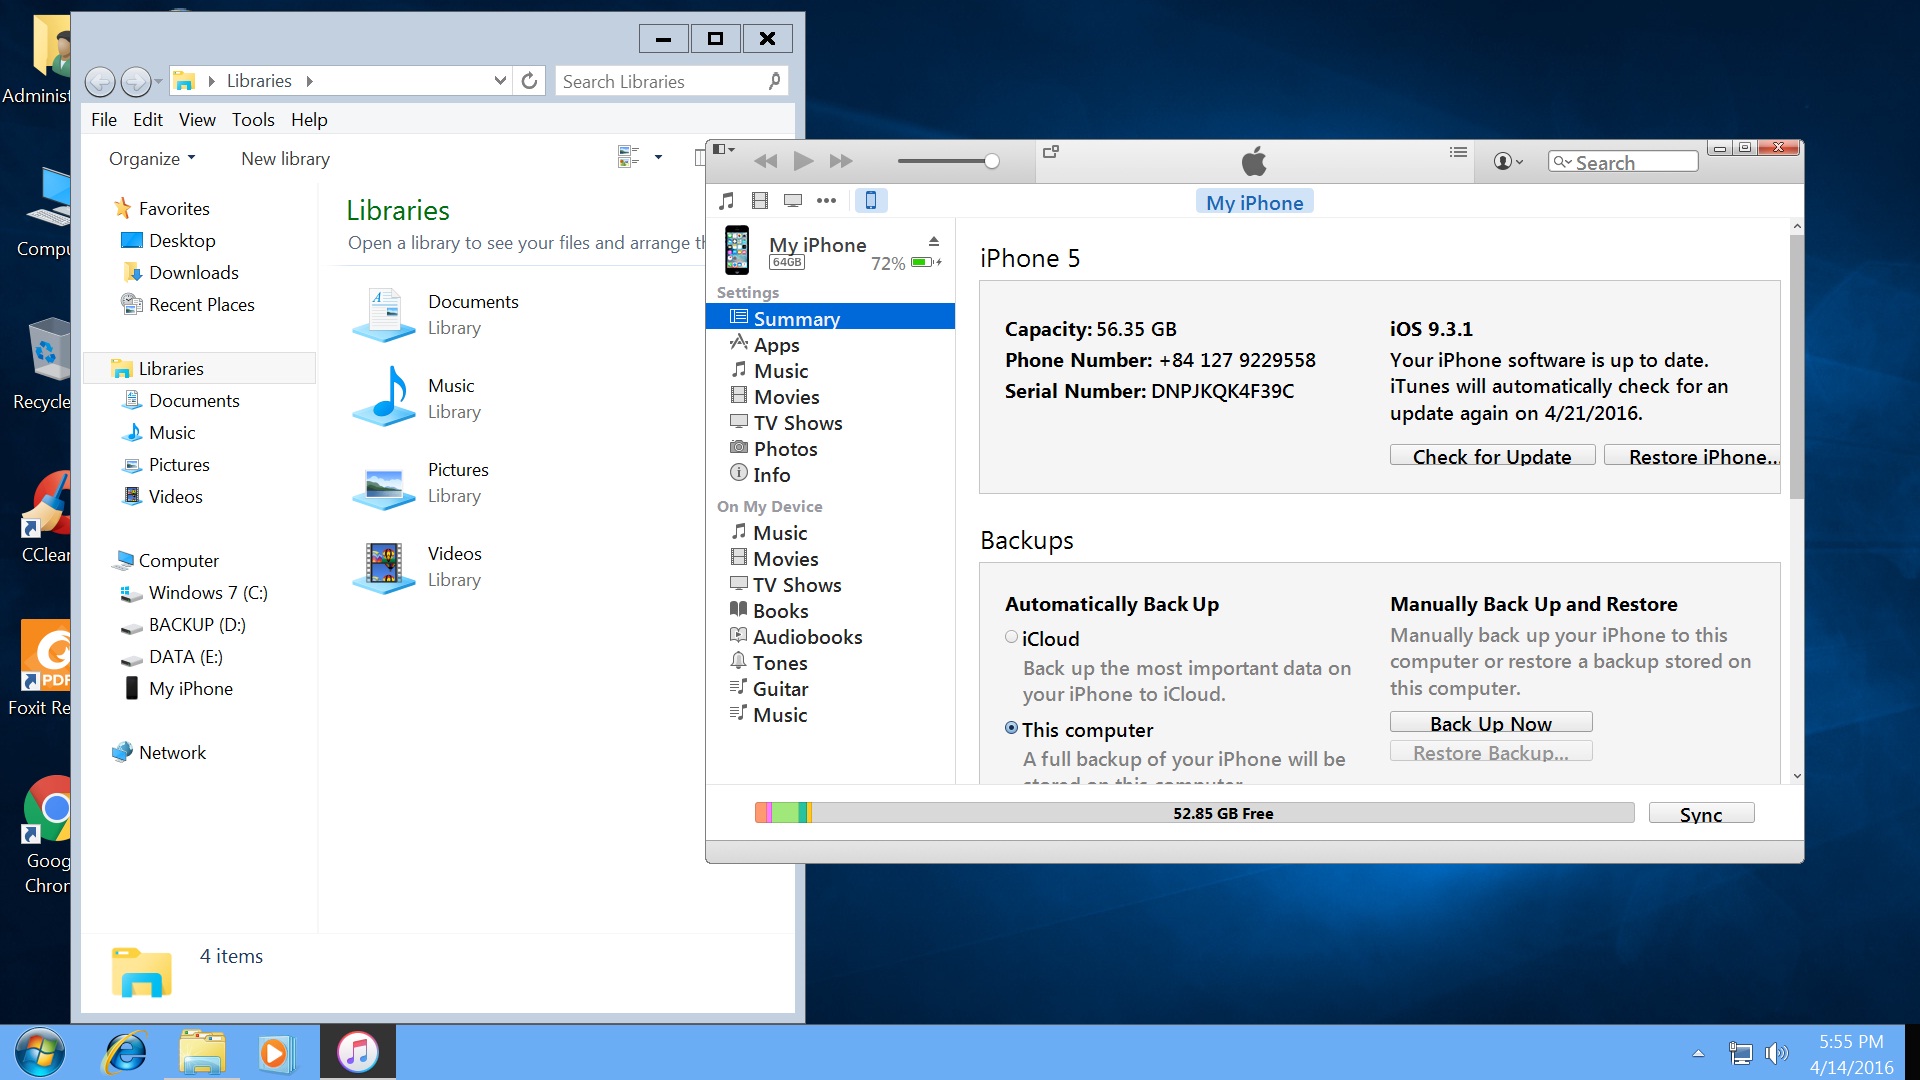Click New library in Explorer toolbar

click(x=285, y=158)
